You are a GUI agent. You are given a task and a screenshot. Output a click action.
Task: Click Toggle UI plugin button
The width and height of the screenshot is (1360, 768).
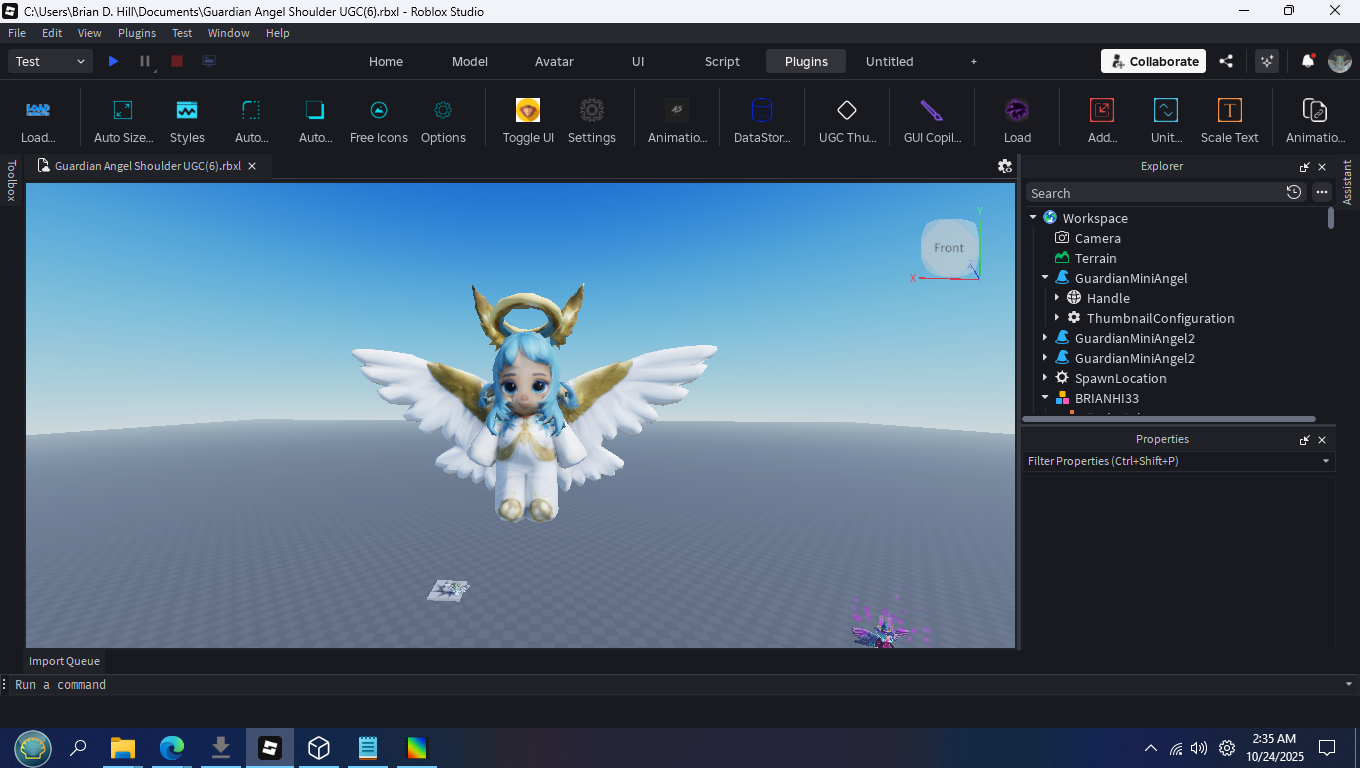click(x=527, y=110)
